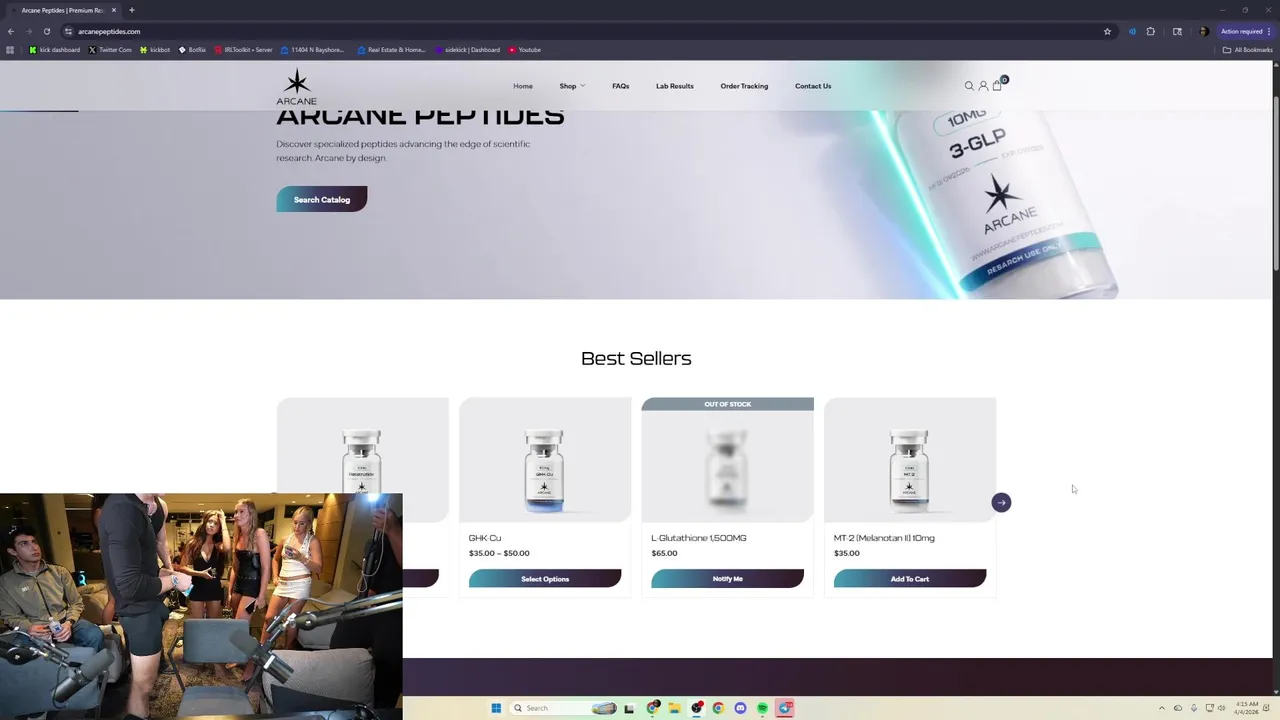Click the $35.00 – $50.00 price range
The image size is (1280, 720).
[499, 553]
